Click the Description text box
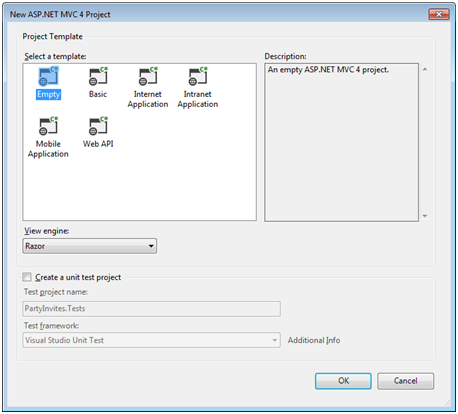Viewport: 458px width, 414px height. pos(341,142)
